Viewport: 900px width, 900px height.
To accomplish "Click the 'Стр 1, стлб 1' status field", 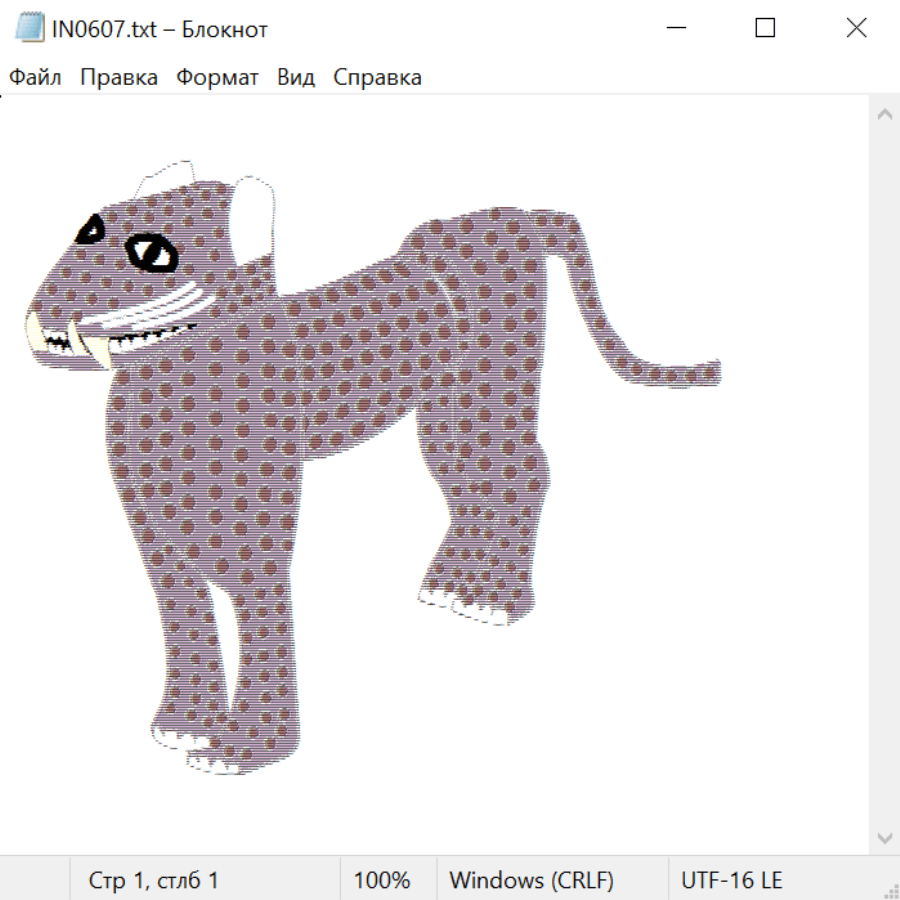I will click(154, 881).
